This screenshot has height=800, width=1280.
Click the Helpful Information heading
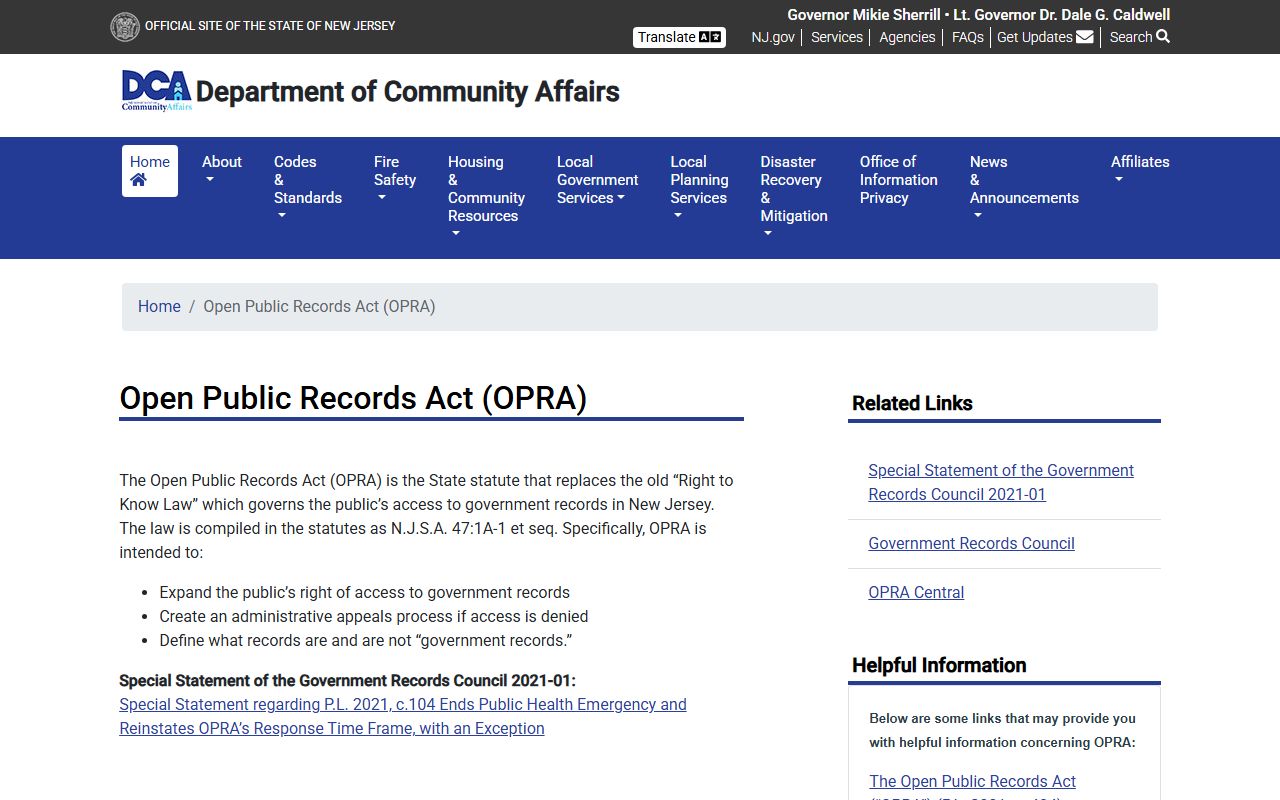[x=939, y=666]
